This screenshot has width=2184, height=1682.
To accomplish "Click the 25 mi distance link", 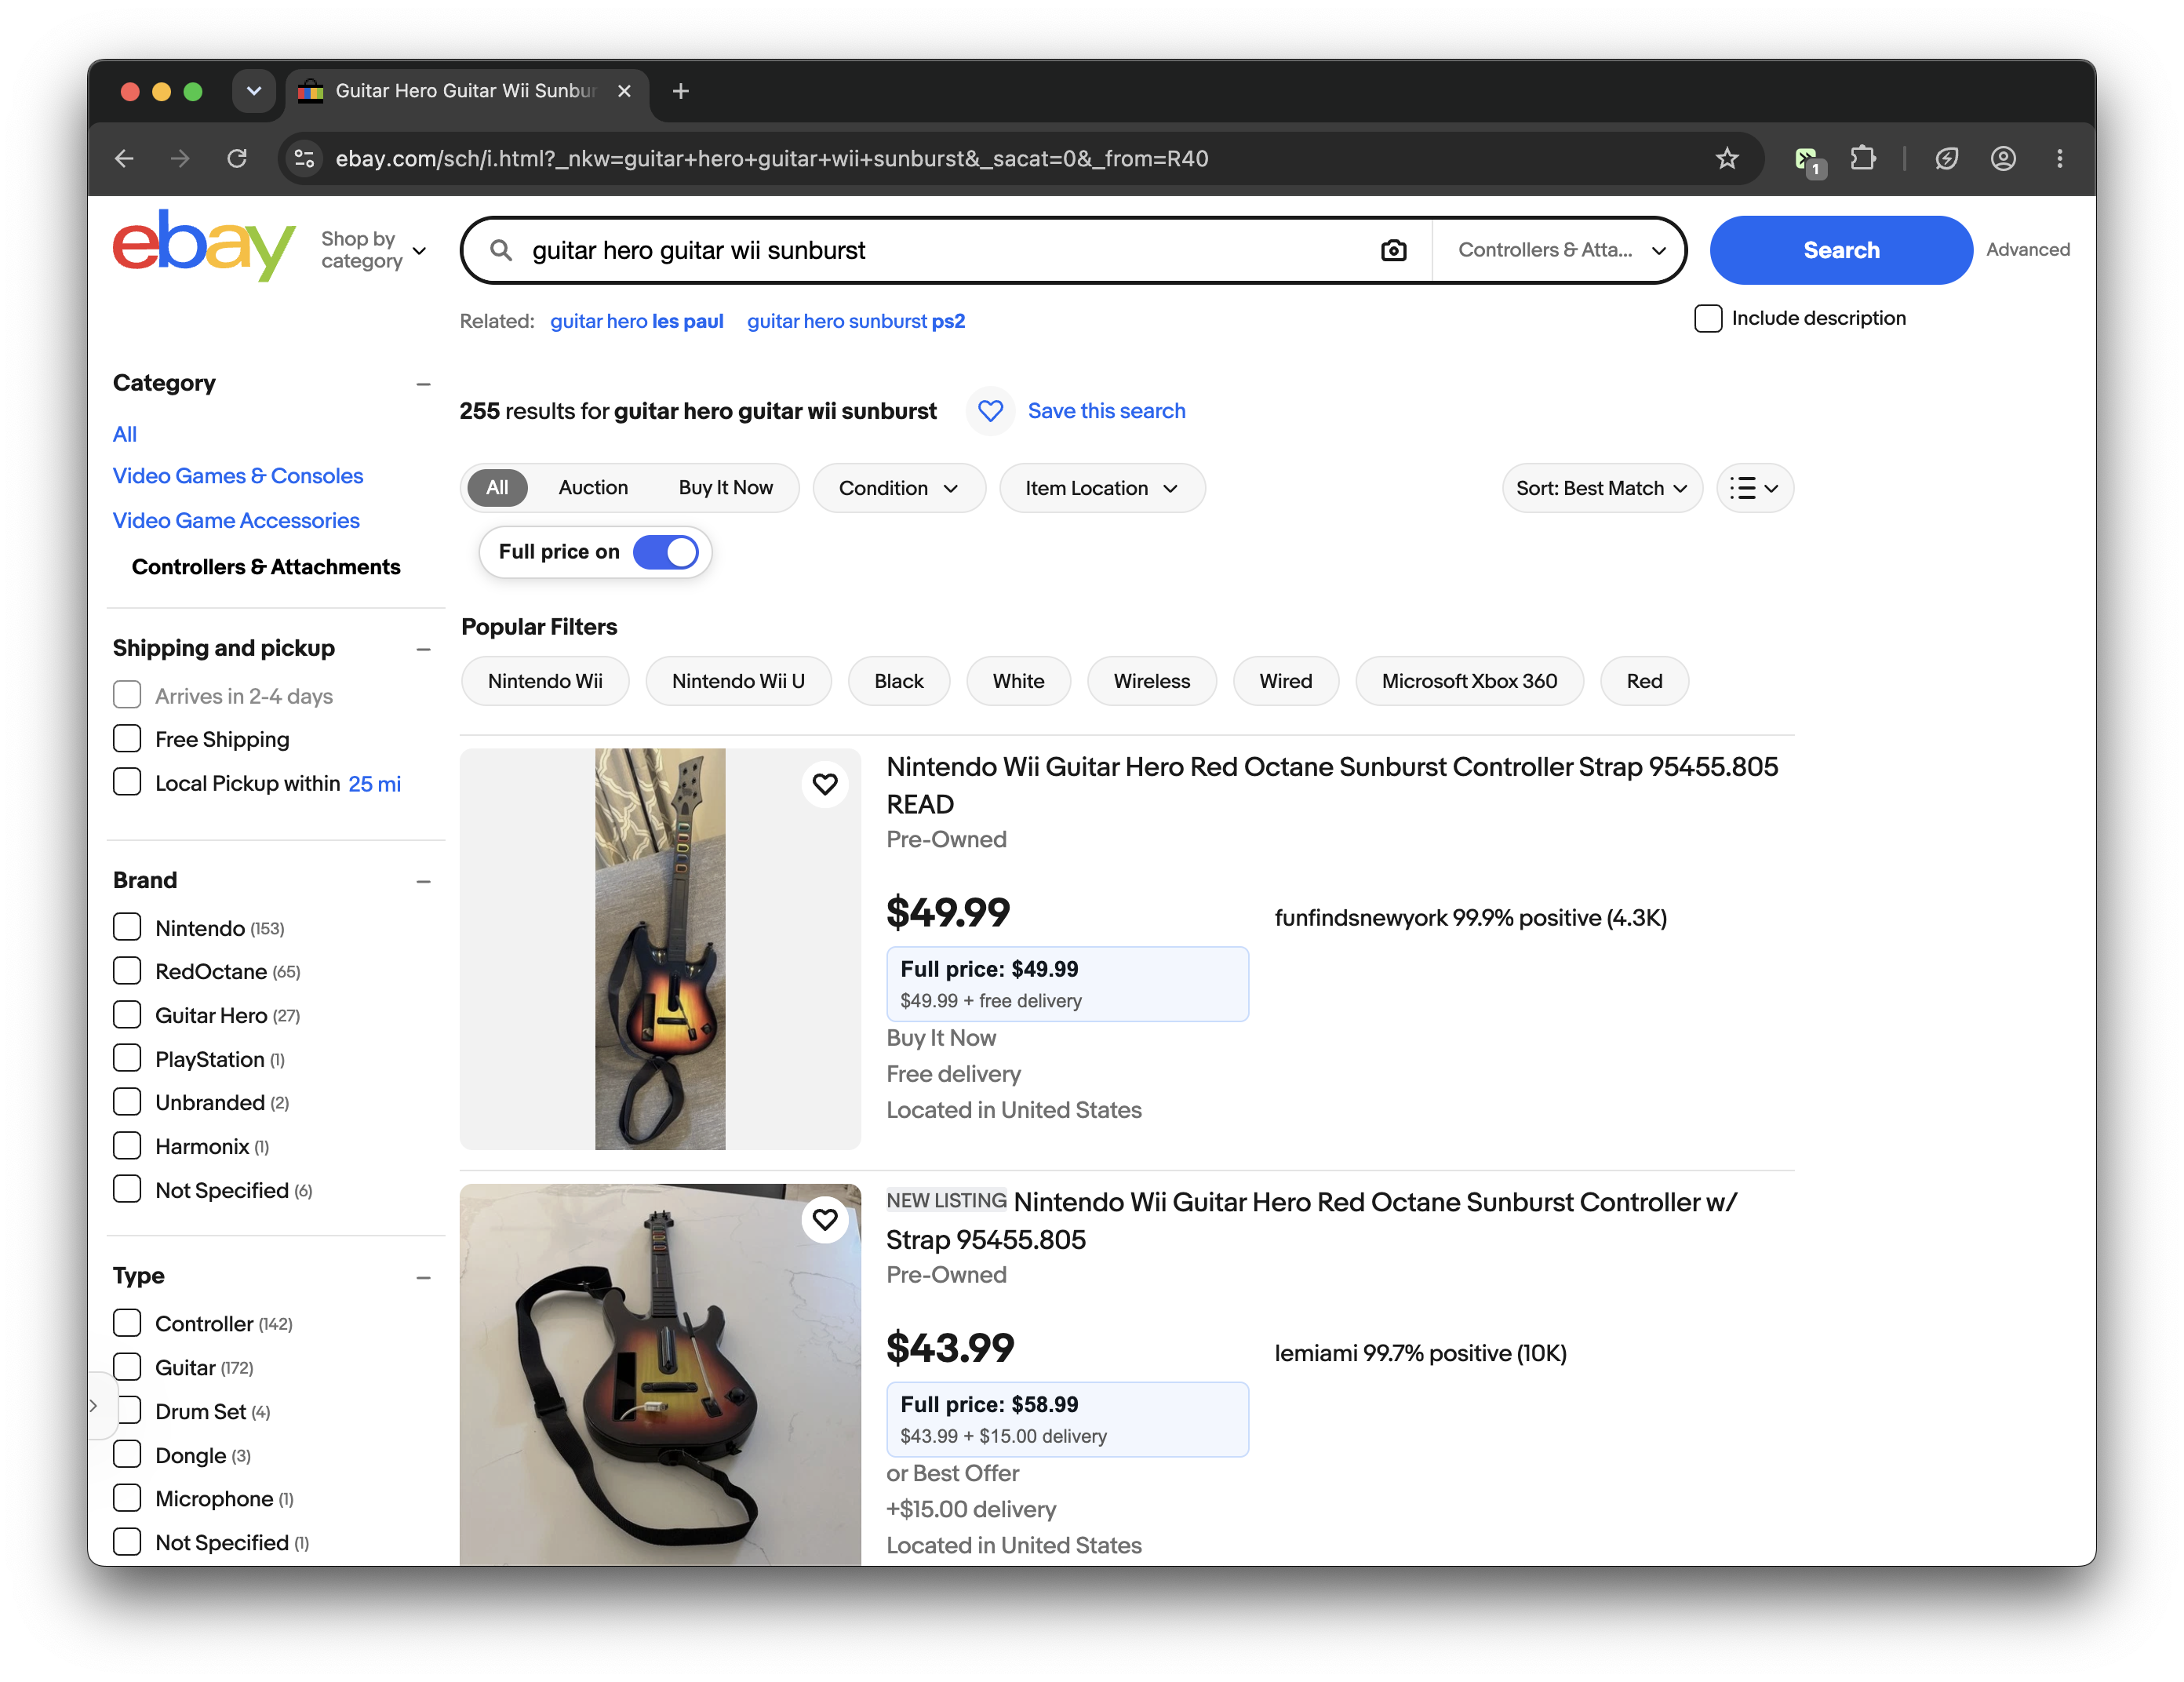I will pos(375,784).
